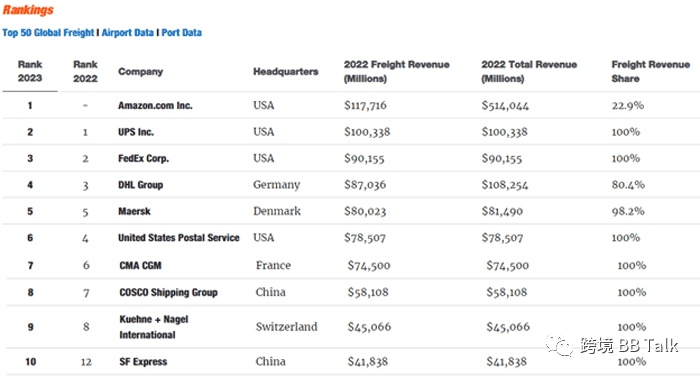The height and width of the screenshot is (377, 700).
Task: Open the Port Data link
Action: (182, 33)
